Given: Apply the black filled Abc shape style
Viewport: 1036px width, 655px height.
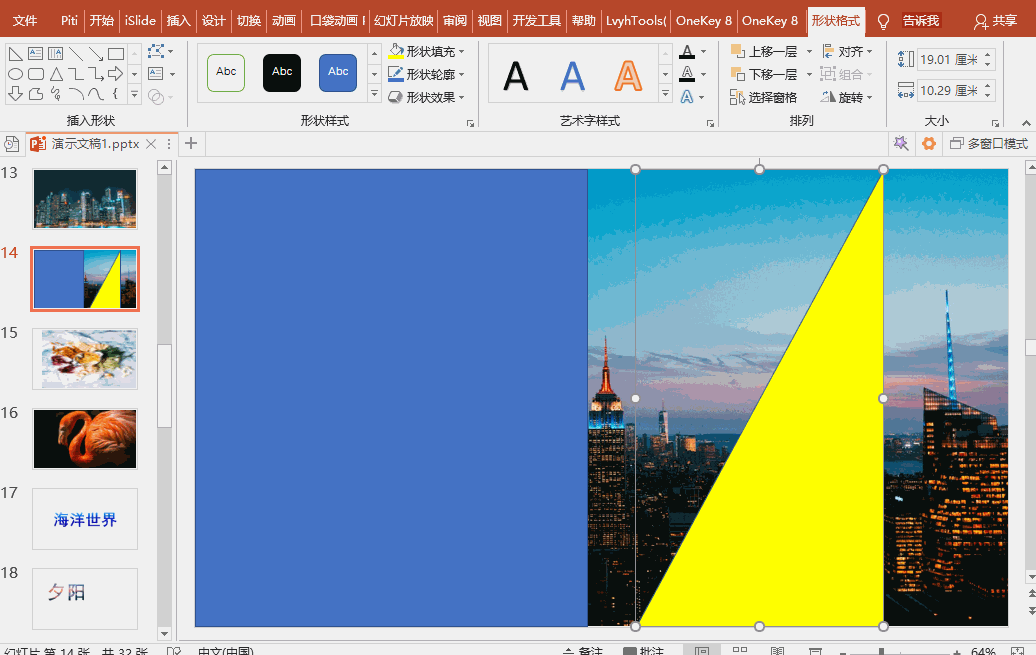Looking at the screenshot, I should coord(282,72).
